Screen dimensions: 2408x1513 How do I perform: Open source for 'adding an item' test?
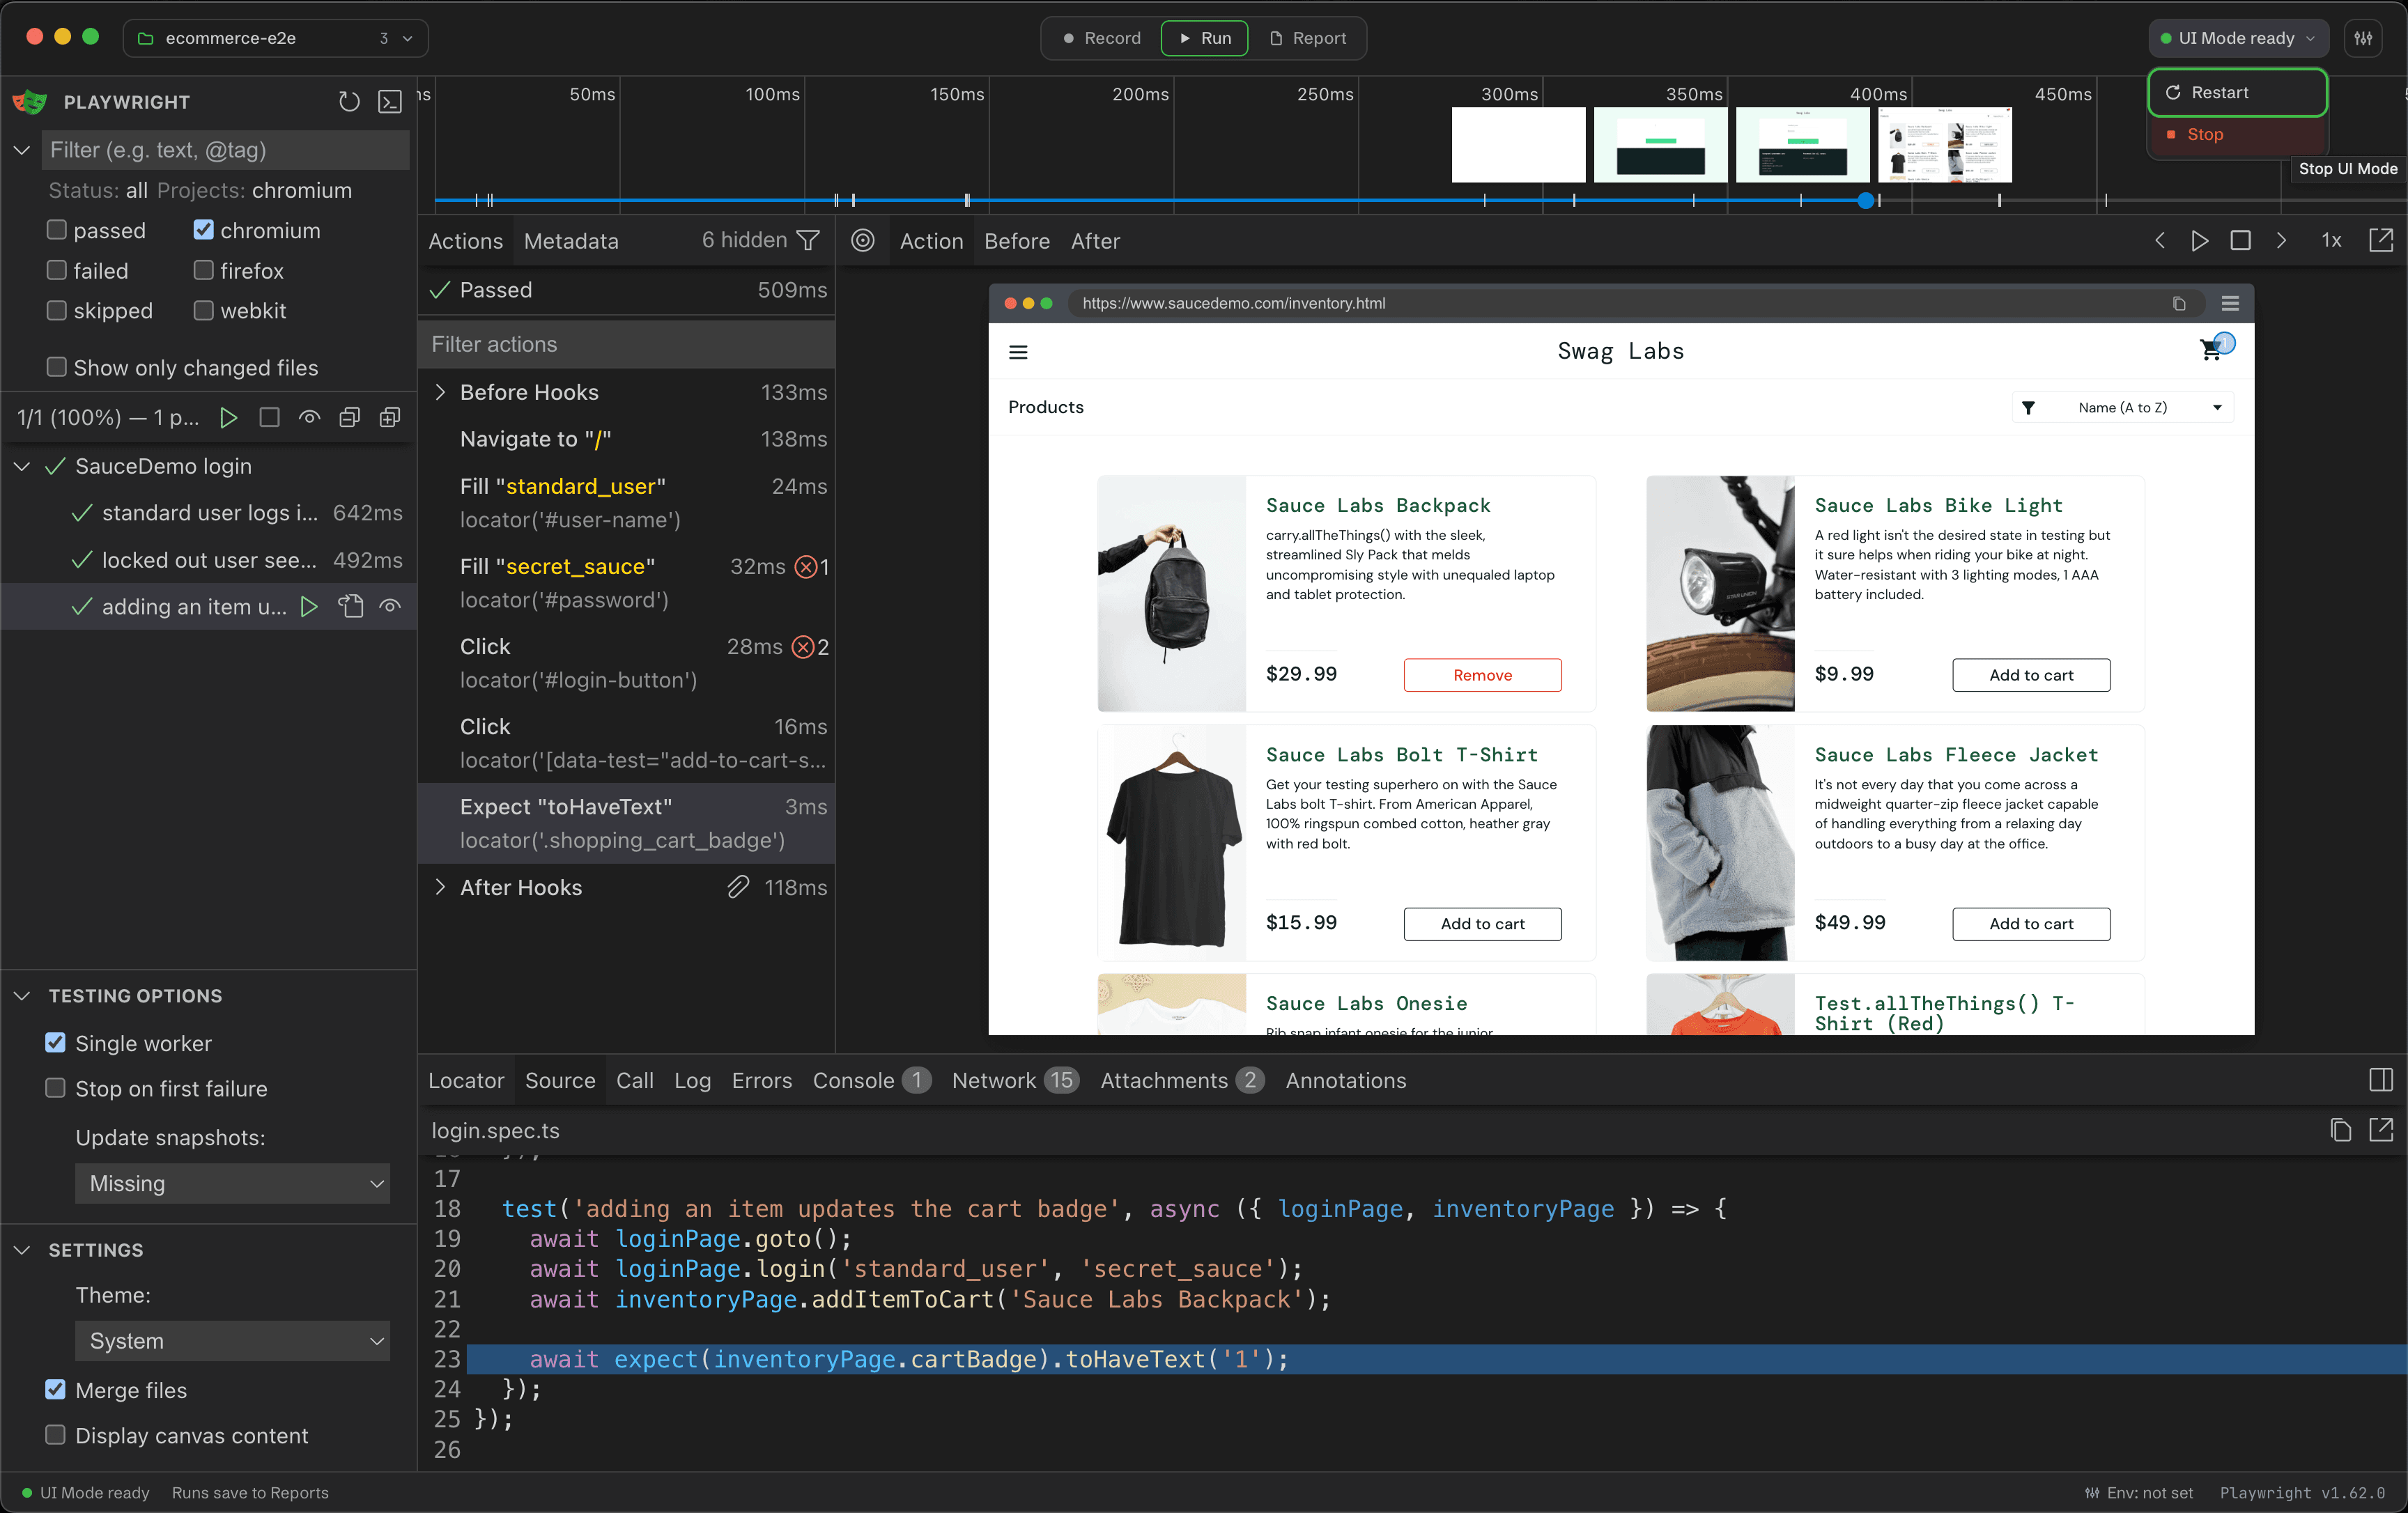(351, 607)
